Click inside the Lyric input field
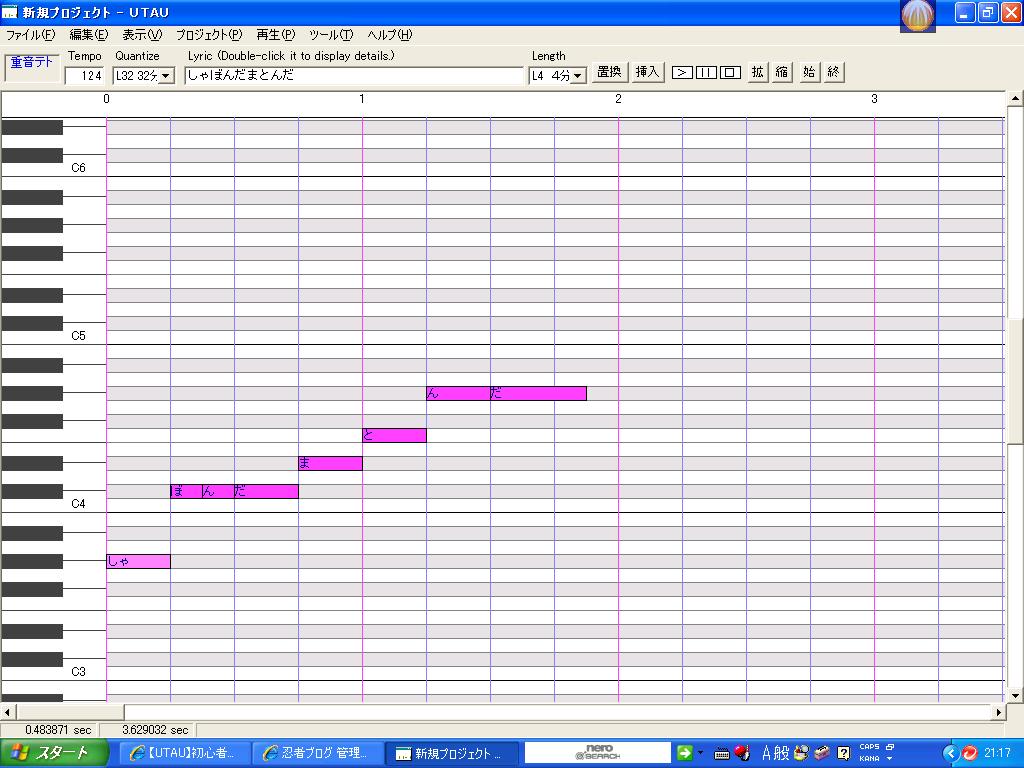This screenshot has height=768, width=1024. pos(354,76)
